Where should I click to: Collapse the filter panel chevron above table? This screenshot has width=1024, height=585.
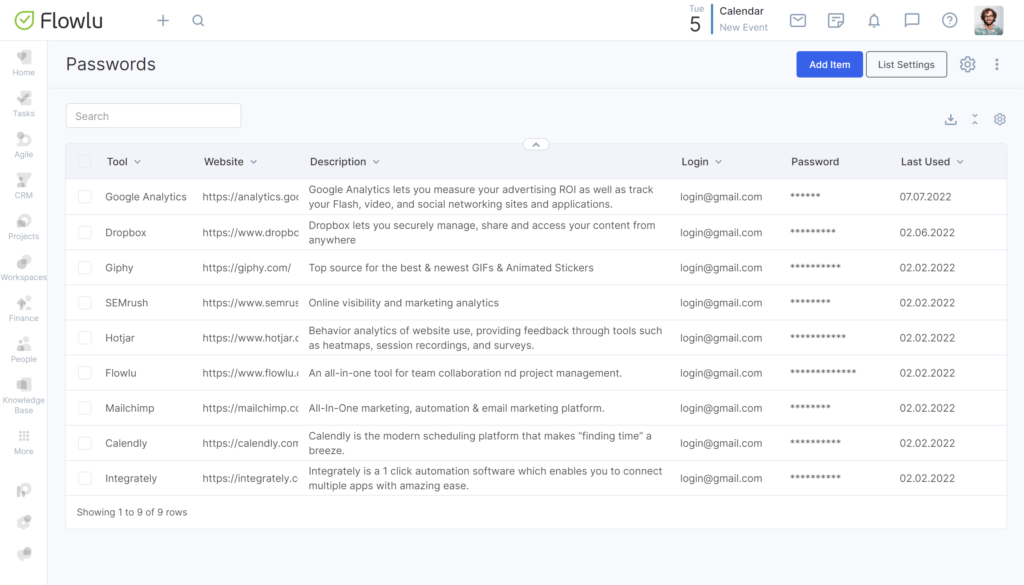[x=536, y=145]
